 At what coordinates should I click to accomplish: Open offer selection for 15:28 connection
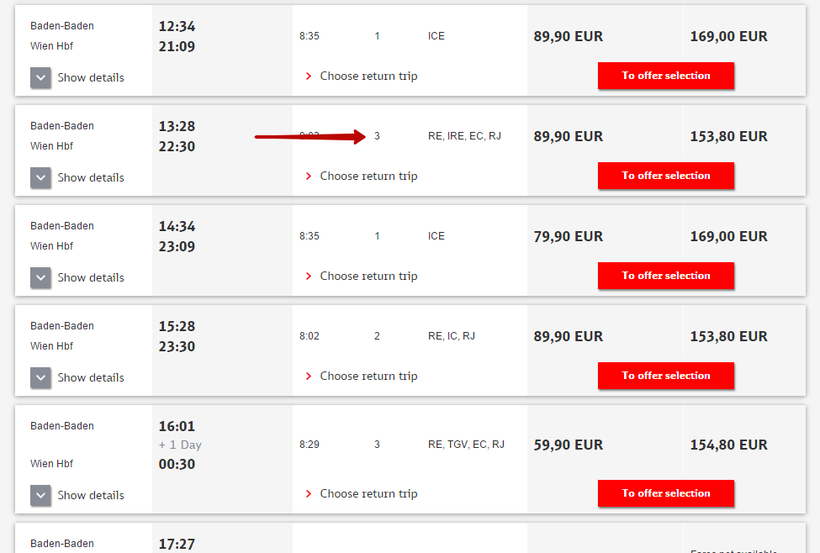[666, 376]
